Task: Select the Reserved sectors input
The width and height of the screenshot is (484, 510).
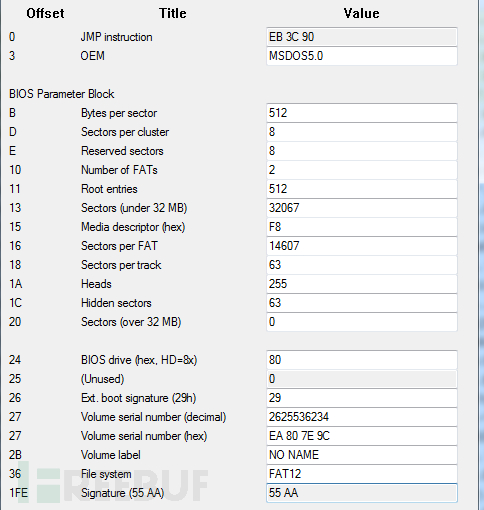Action: 362,151
